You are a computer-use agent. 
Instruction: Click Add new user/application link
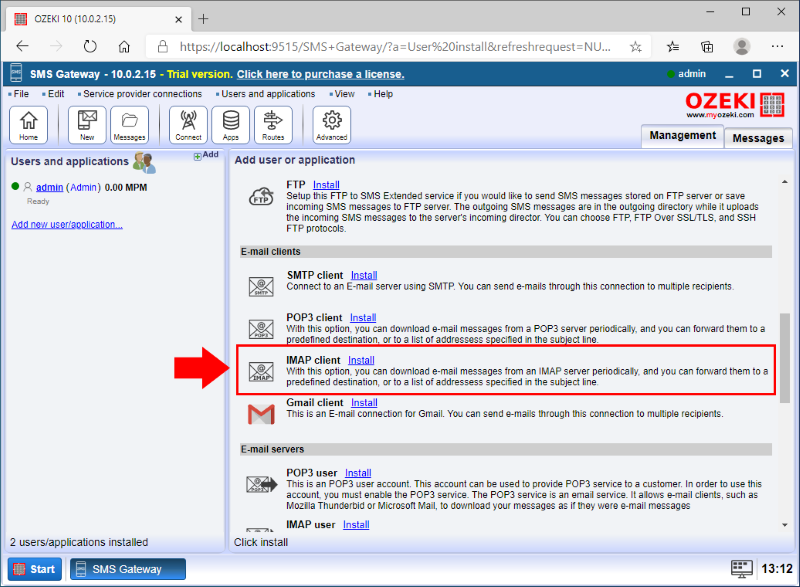67,224
